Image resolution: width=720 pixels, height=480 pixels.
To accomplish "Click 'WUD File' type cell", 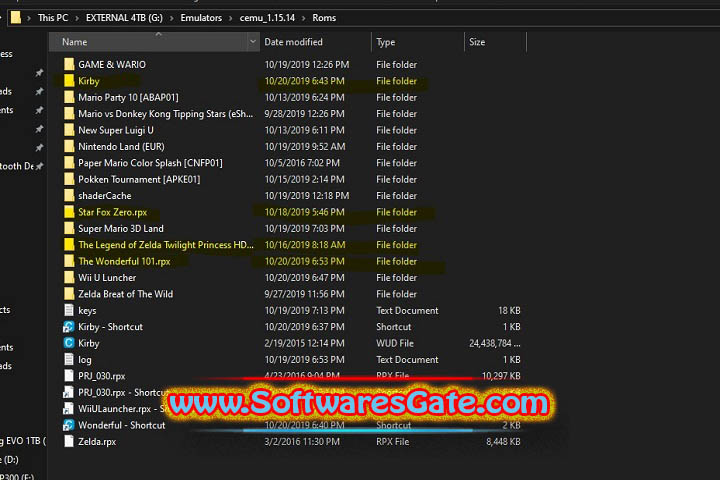I will point(395,343).
